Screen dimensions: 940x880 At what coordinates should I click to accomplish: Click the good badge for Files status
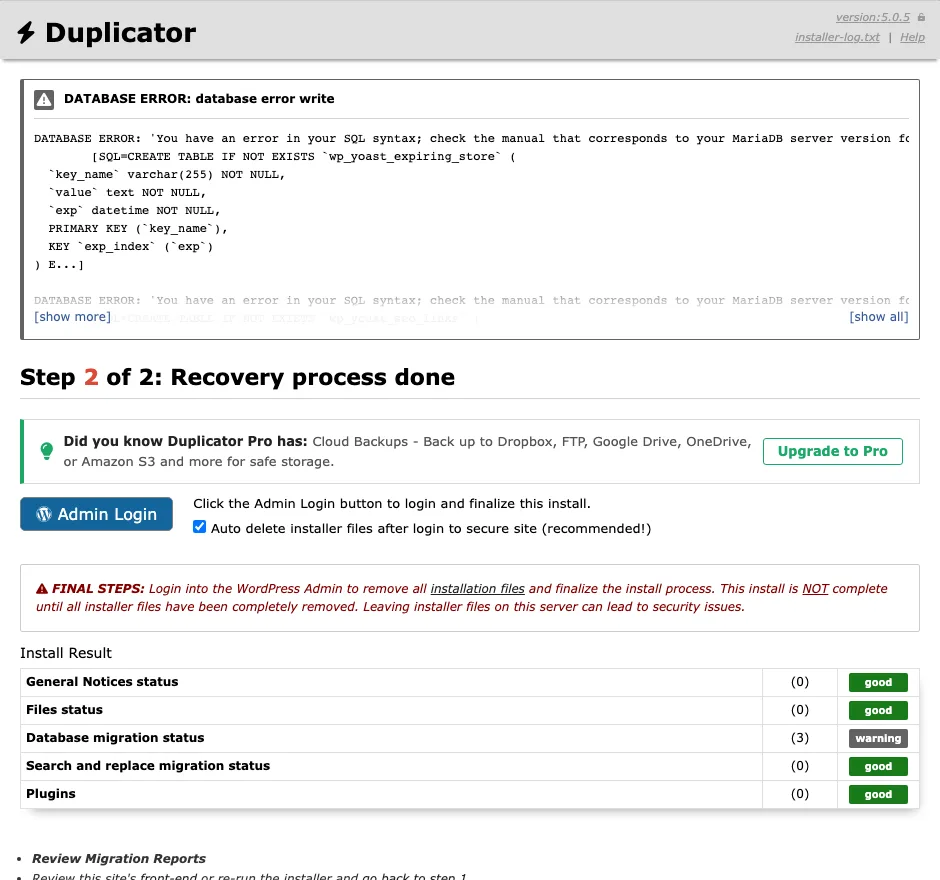(878, 710)
